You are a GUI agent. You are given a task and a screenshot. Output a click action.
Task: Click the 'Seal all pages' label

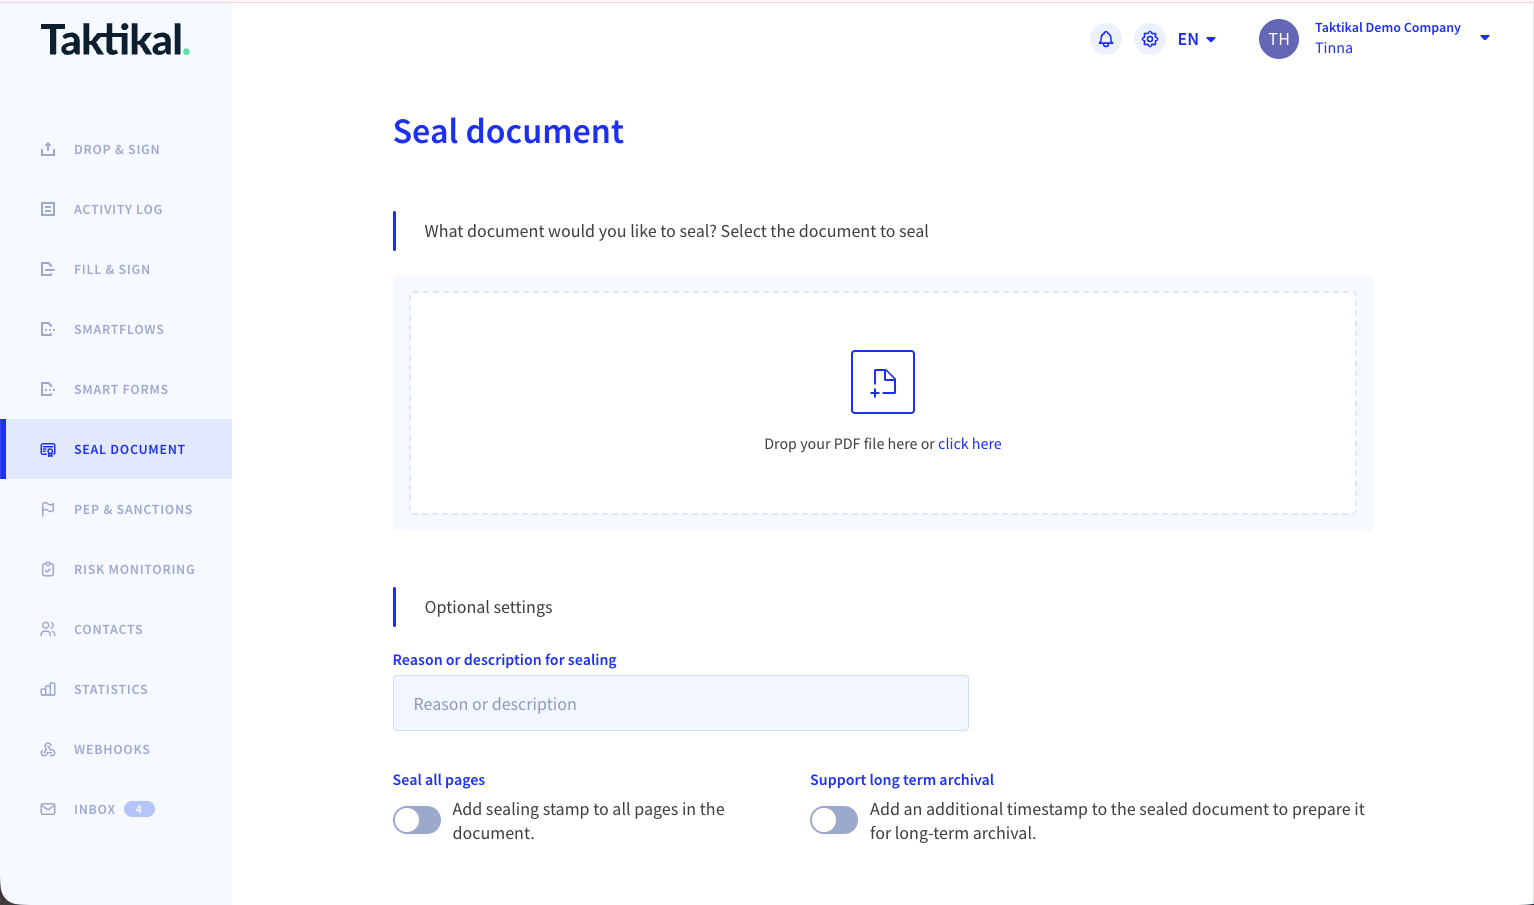click(x=439, y=780)
